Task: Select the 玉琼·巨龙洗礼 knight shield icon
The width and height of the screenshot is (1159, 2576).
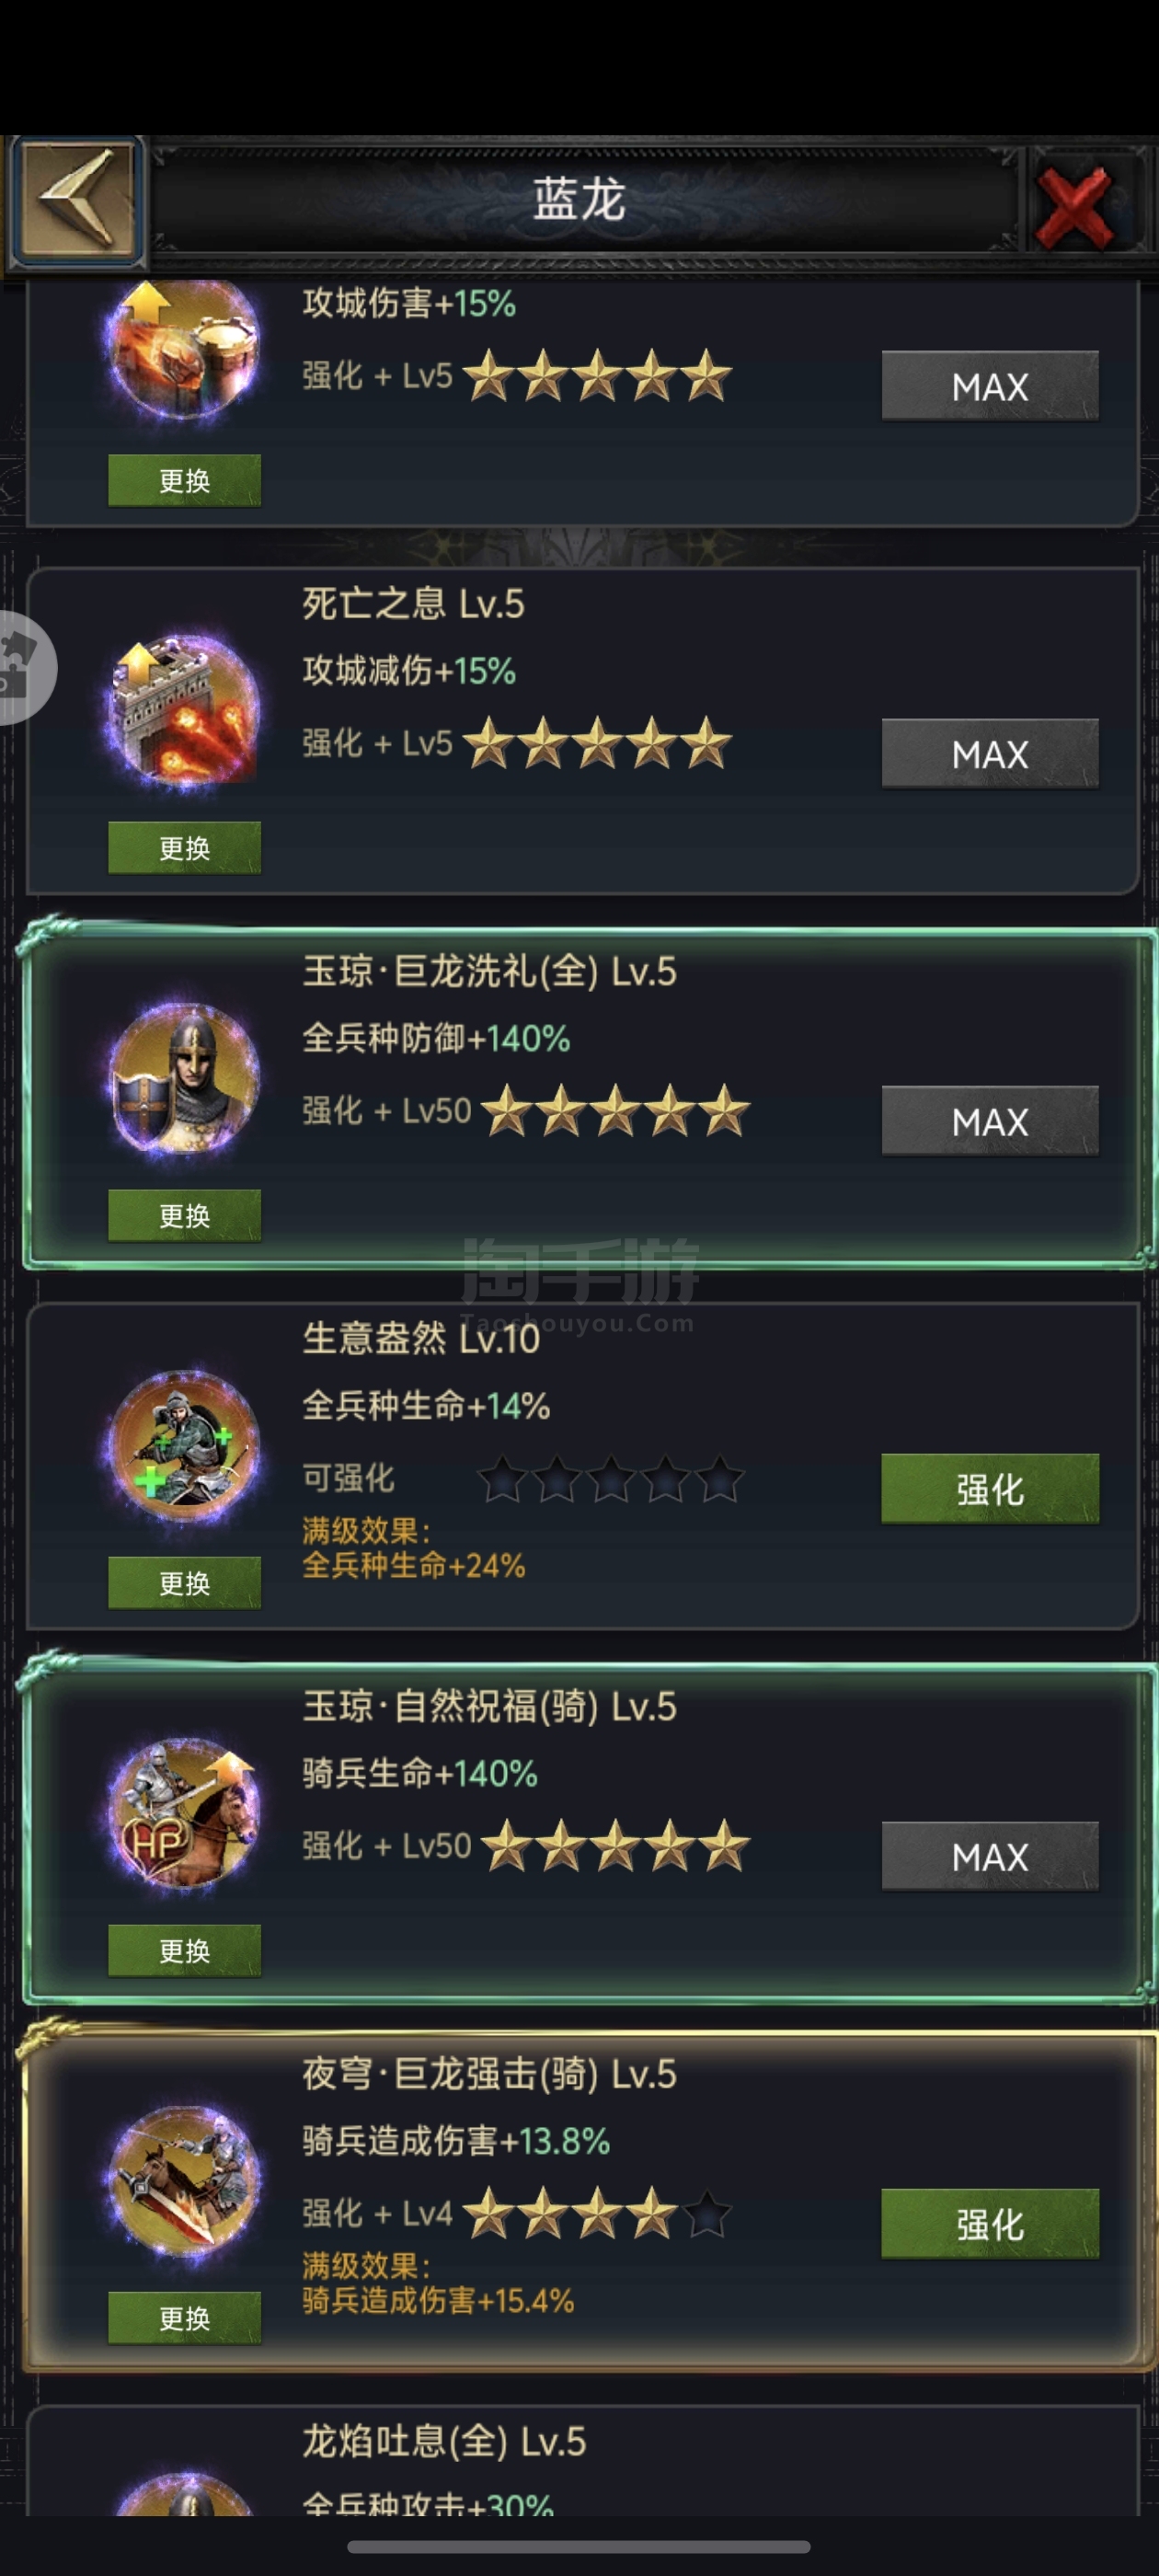Action: click(184, 1080)
